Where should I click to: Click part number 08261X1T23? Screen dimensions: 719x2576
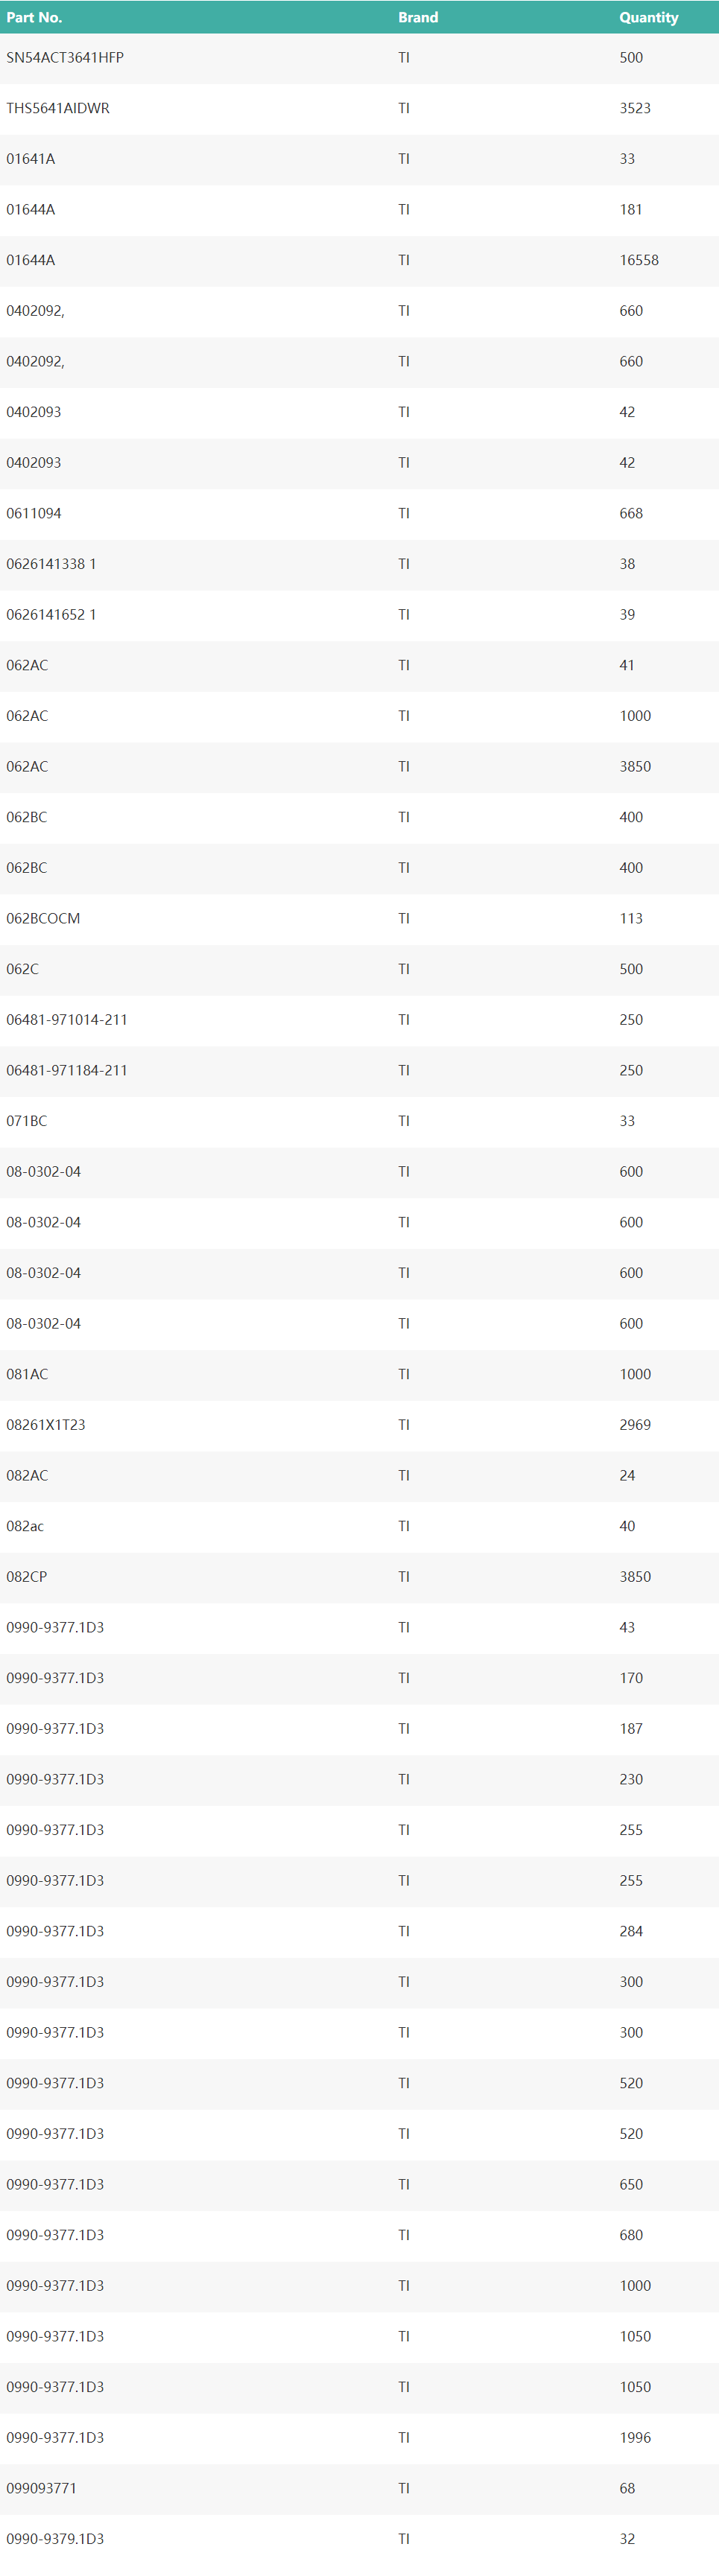46,1425
